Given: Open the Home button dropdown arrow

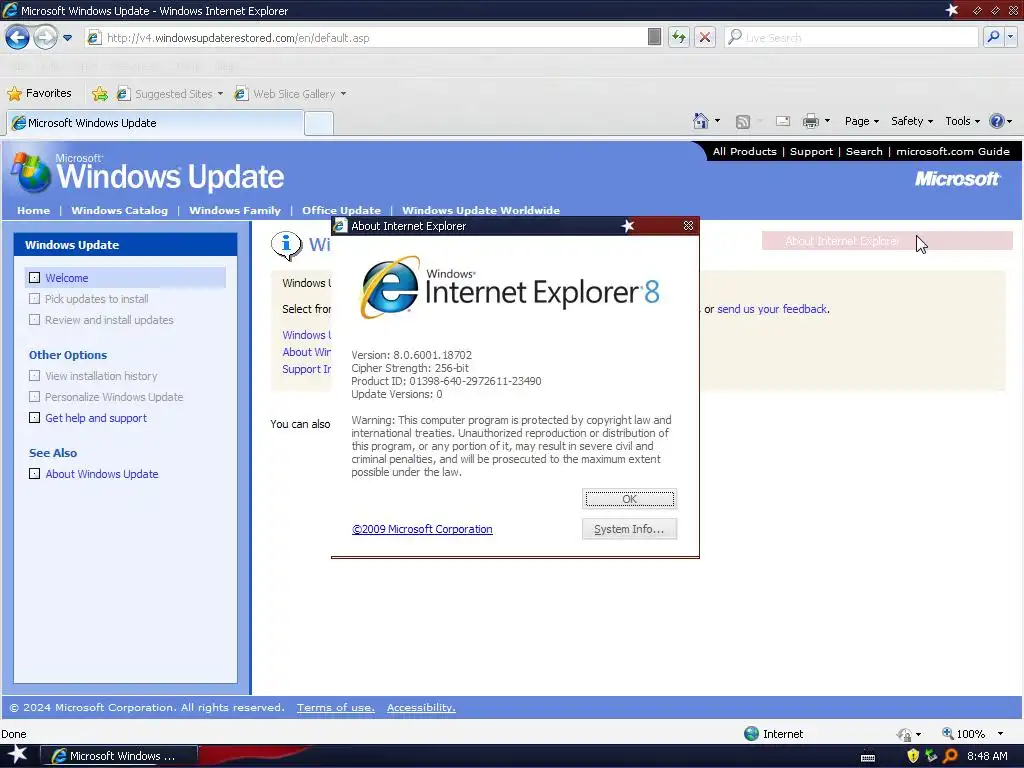Looking at the screenshot, I should [717, 121].
